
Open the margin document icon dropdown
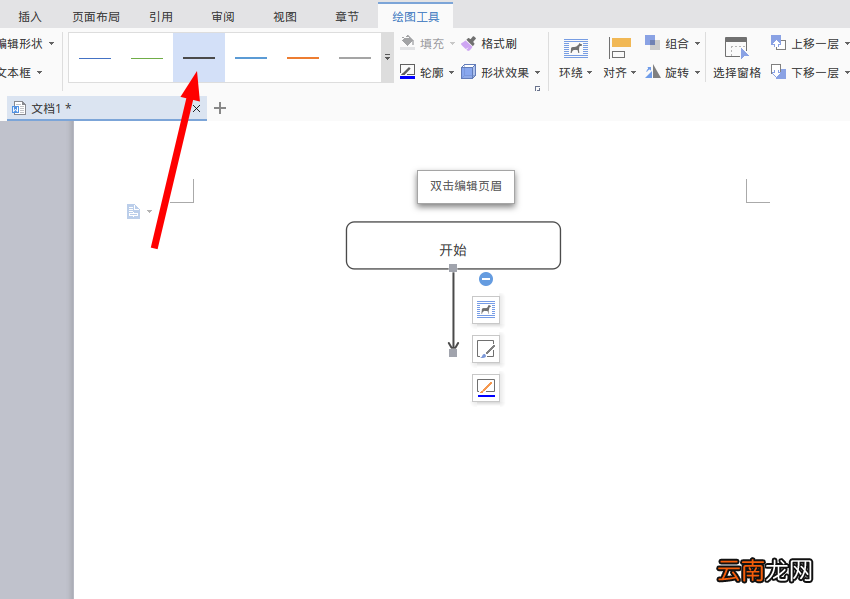pos(150,211)
